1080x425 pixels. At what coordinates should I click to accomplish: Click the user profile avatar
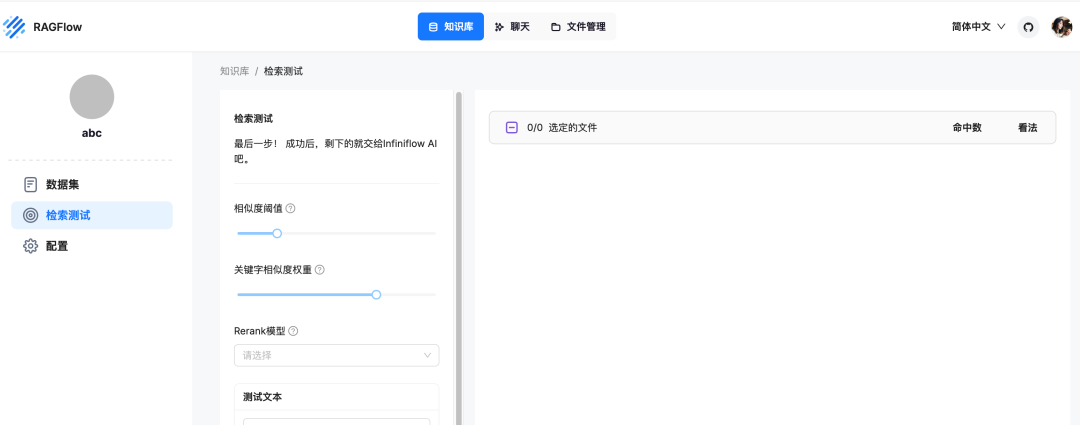1061,27
